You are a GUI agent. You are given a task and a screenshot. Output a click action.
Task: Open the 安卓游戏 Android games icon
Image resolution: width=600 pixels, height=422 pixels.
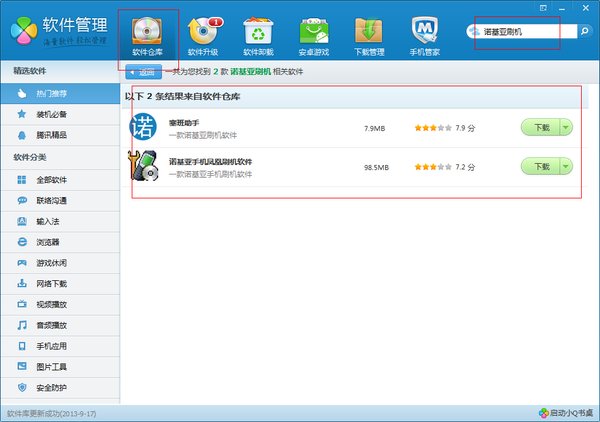[x=314, y=35]
